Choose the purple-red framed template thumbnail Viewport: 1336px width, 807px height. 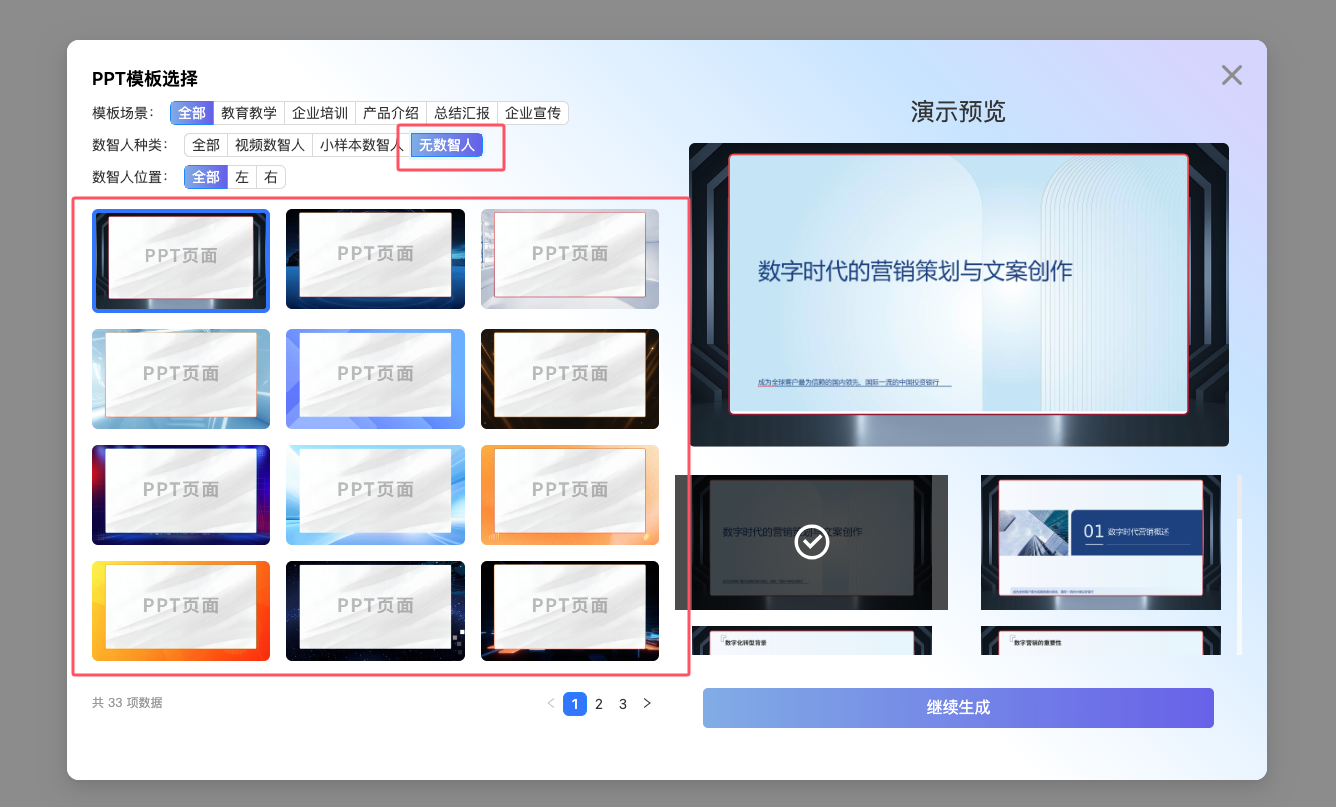point(181,495)
